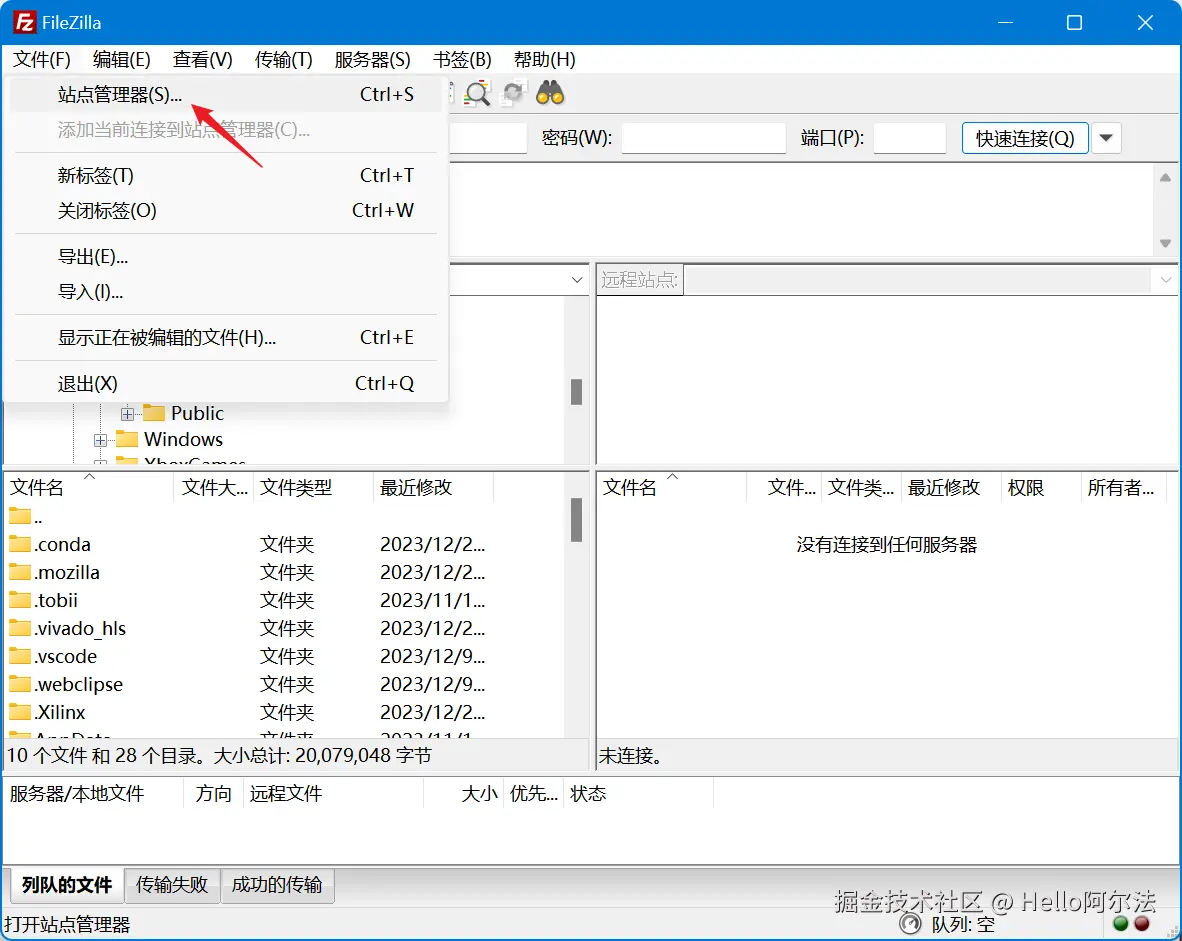Click the queue 服务器/本地文件 column header
Image resolution: width=1182 pixels, height=941 pixels.
93,793
